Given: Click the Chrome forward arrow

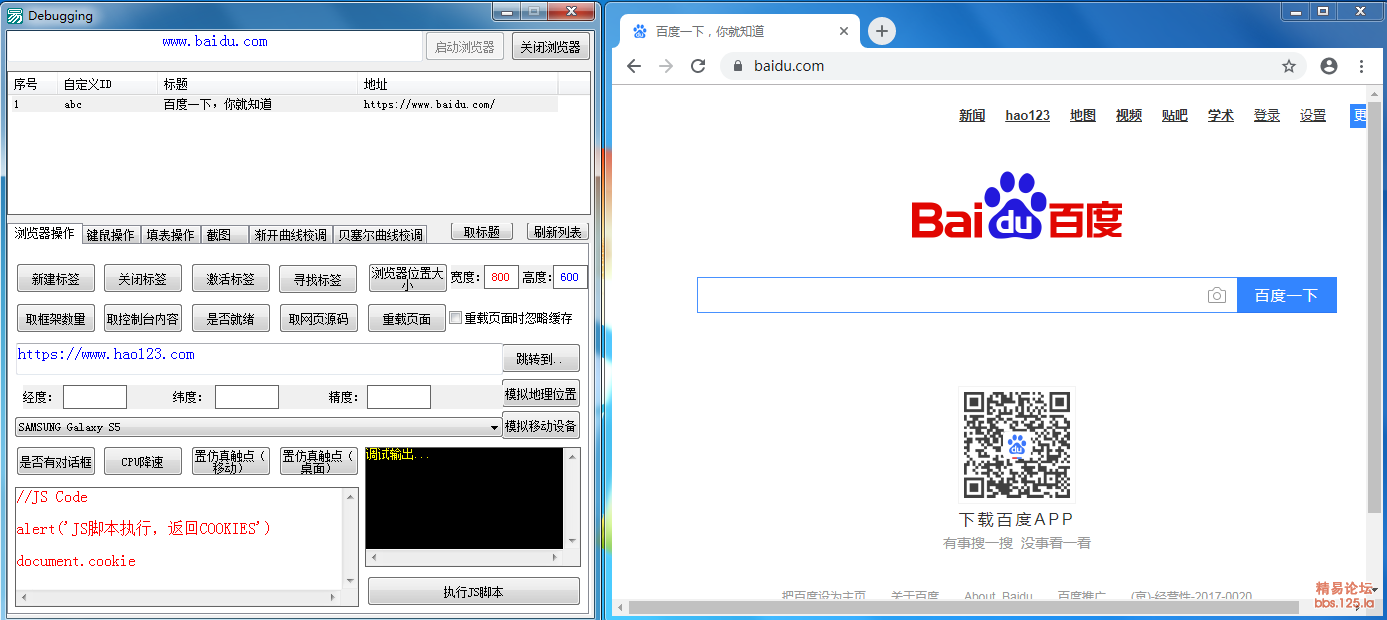Looking at the screenshot, I should click(666, 66).
